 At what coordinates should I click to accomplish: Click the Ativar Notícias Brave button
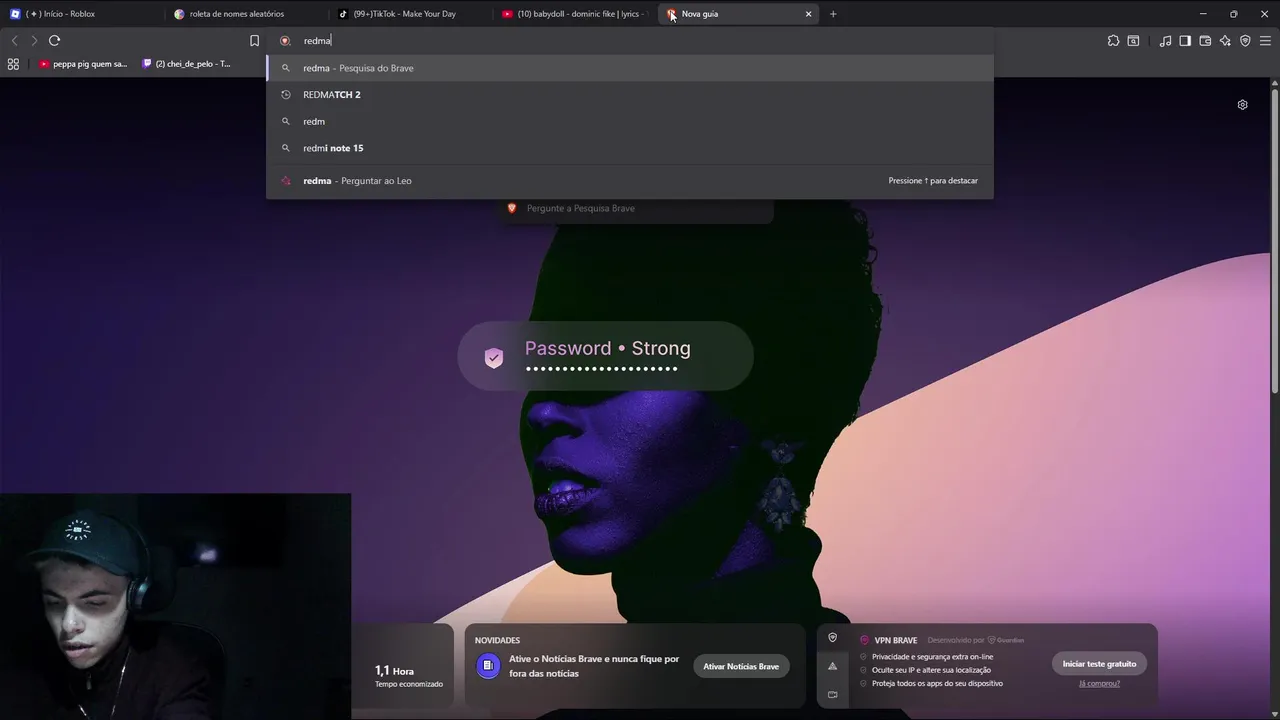coord(741,666)
